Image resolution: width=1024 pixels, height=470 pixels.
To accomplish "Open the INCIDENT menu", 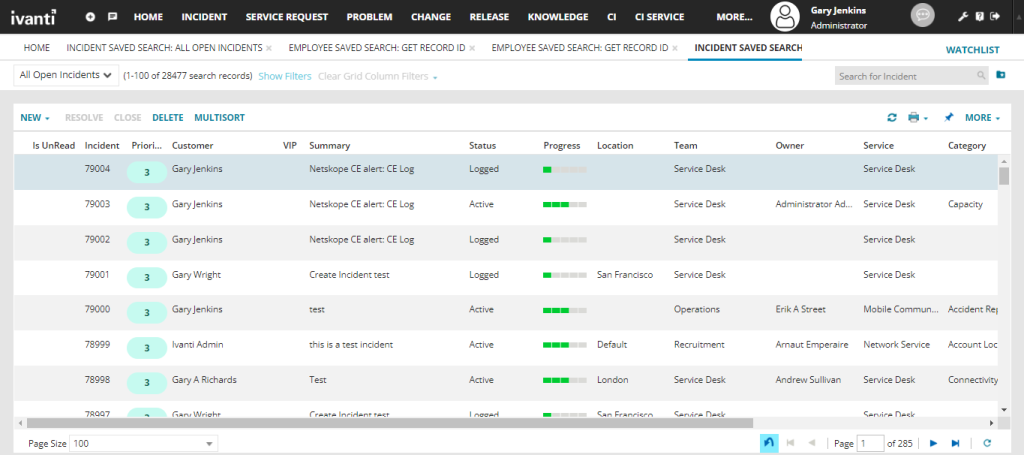I will pos(204,17).
